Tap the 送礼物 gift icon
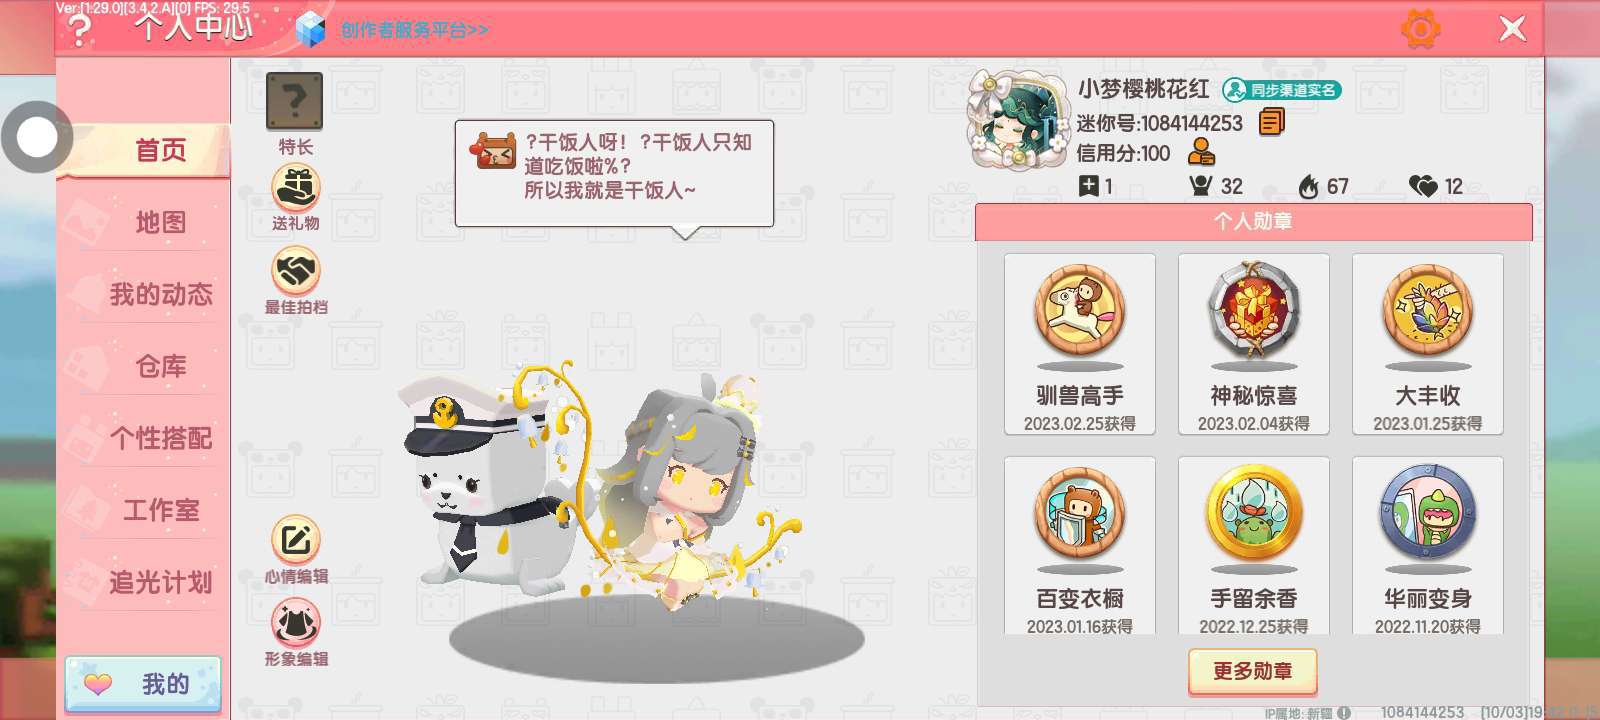 click(296, 187)
